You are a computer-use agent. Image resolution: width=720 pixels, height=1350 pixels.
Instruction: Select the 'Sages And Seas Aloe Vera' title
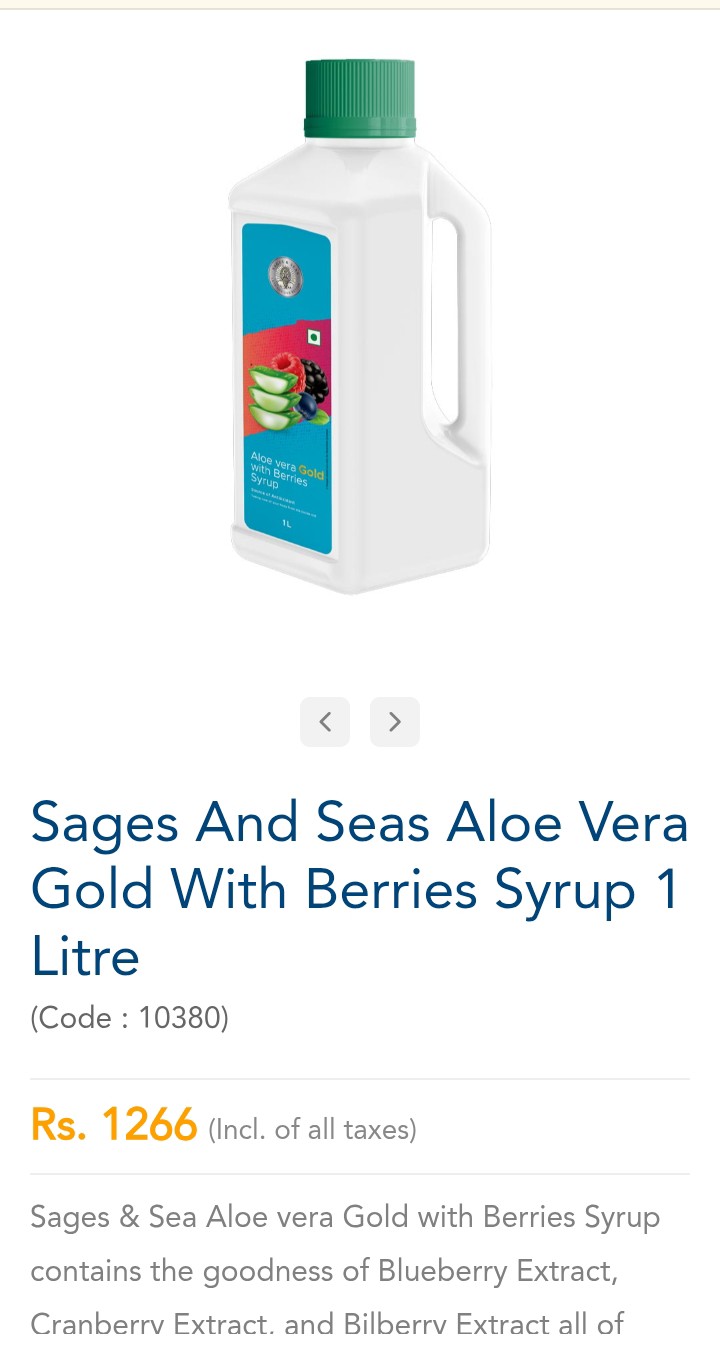pyautogui.click(x=360, y=822)
